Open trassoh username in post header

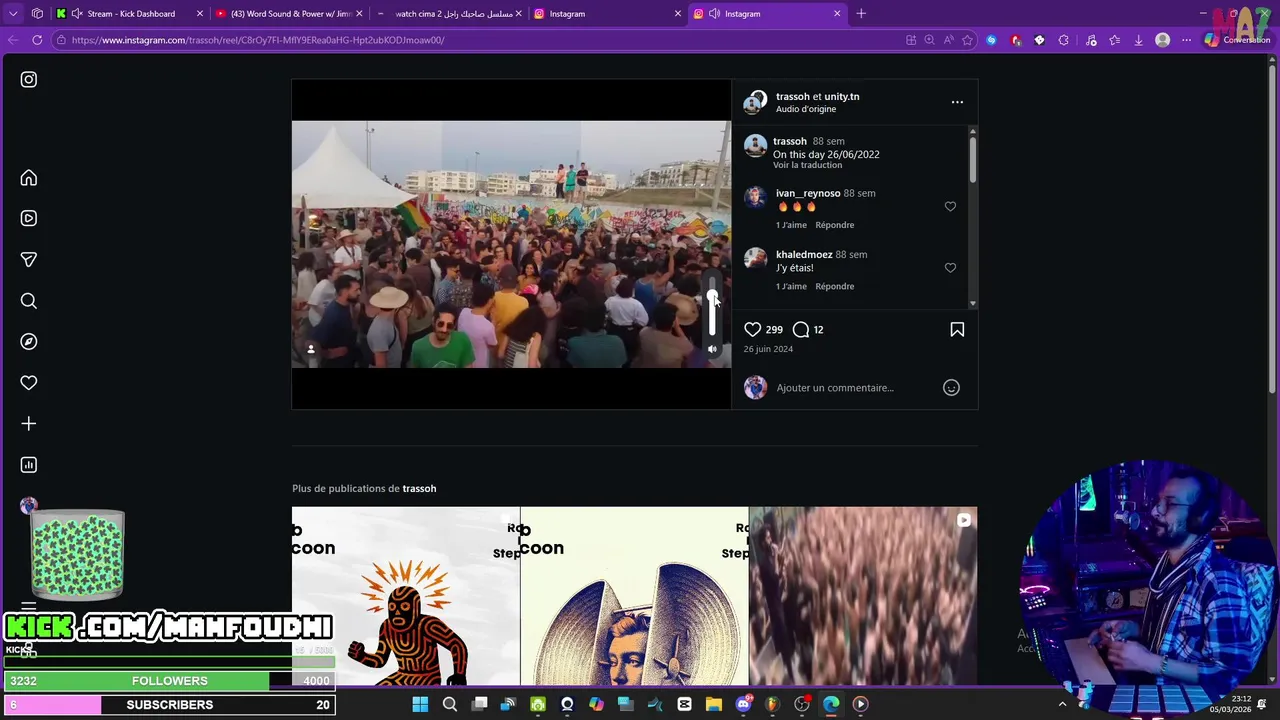click(792, 97)
